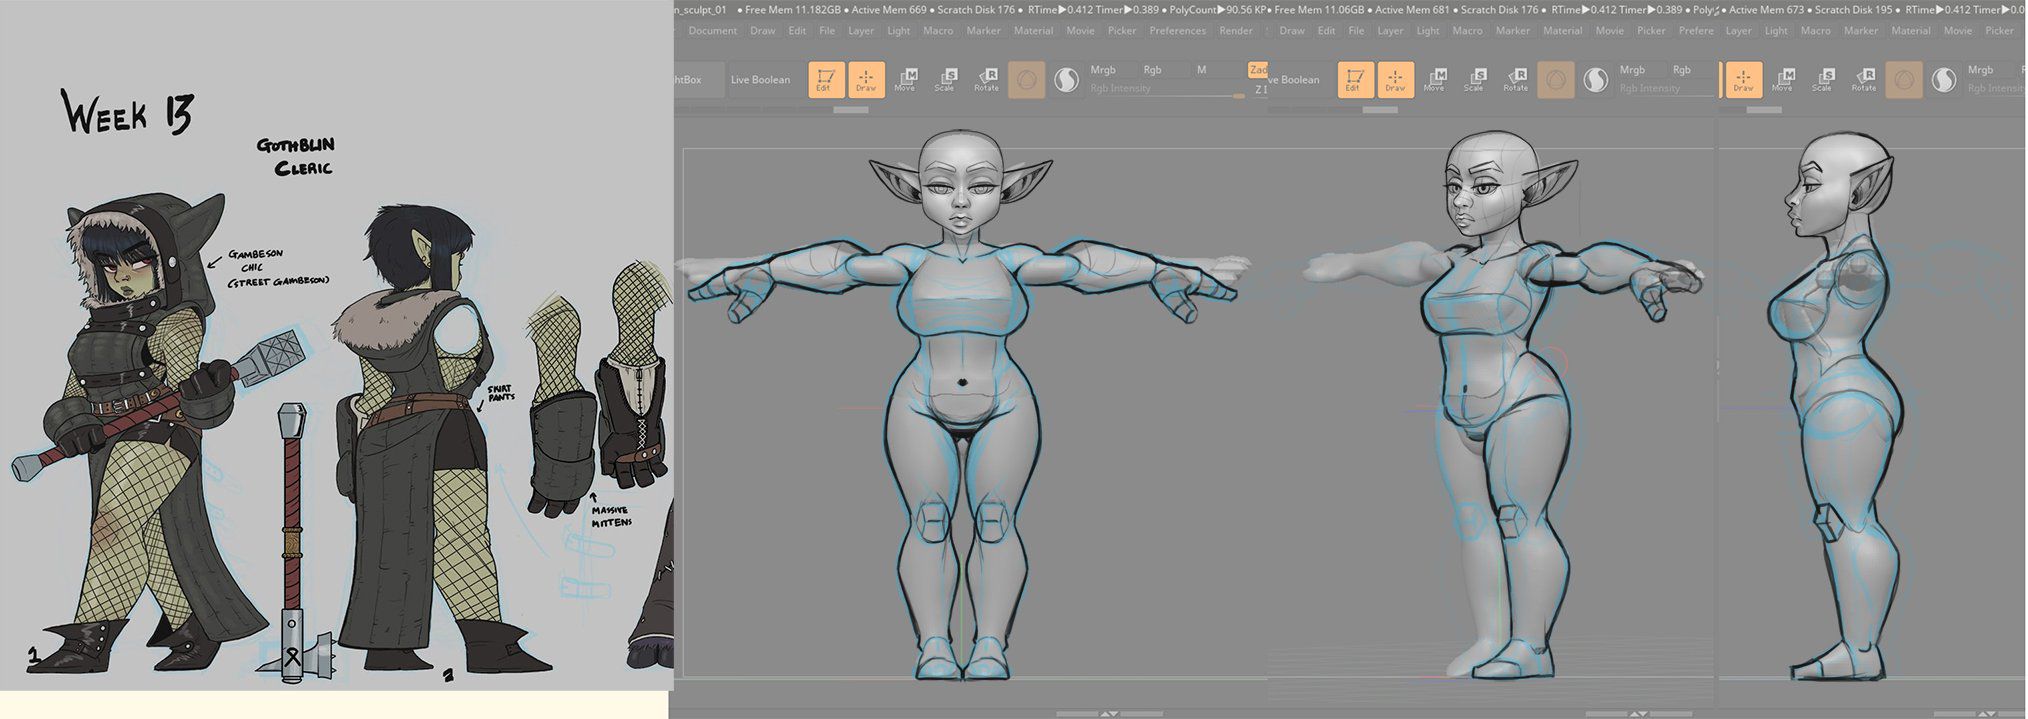Select Rotate mode in the left ZBrush window
This screenshot has height=719, width=2028.
tap(986, 80)
